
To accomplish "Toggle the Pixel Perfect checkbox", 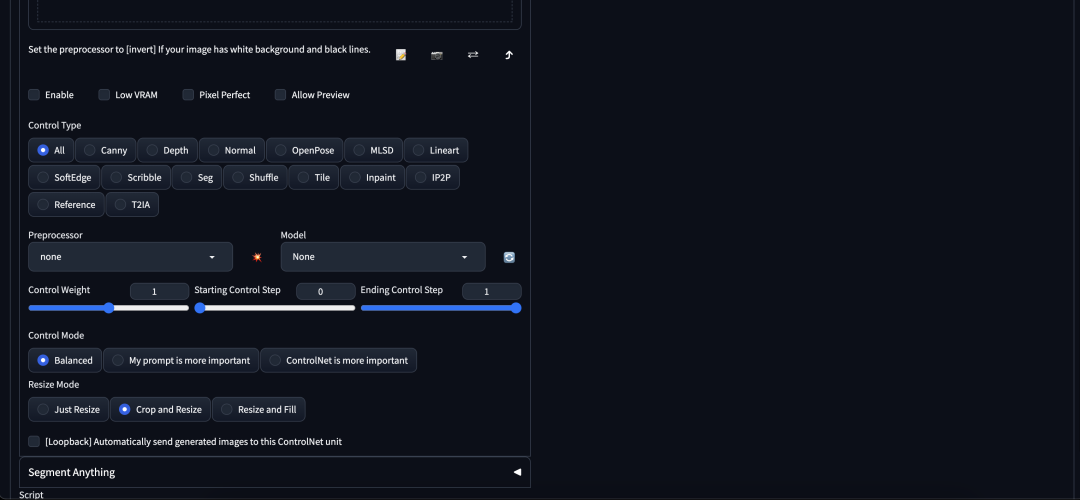I will pos(188,94).
